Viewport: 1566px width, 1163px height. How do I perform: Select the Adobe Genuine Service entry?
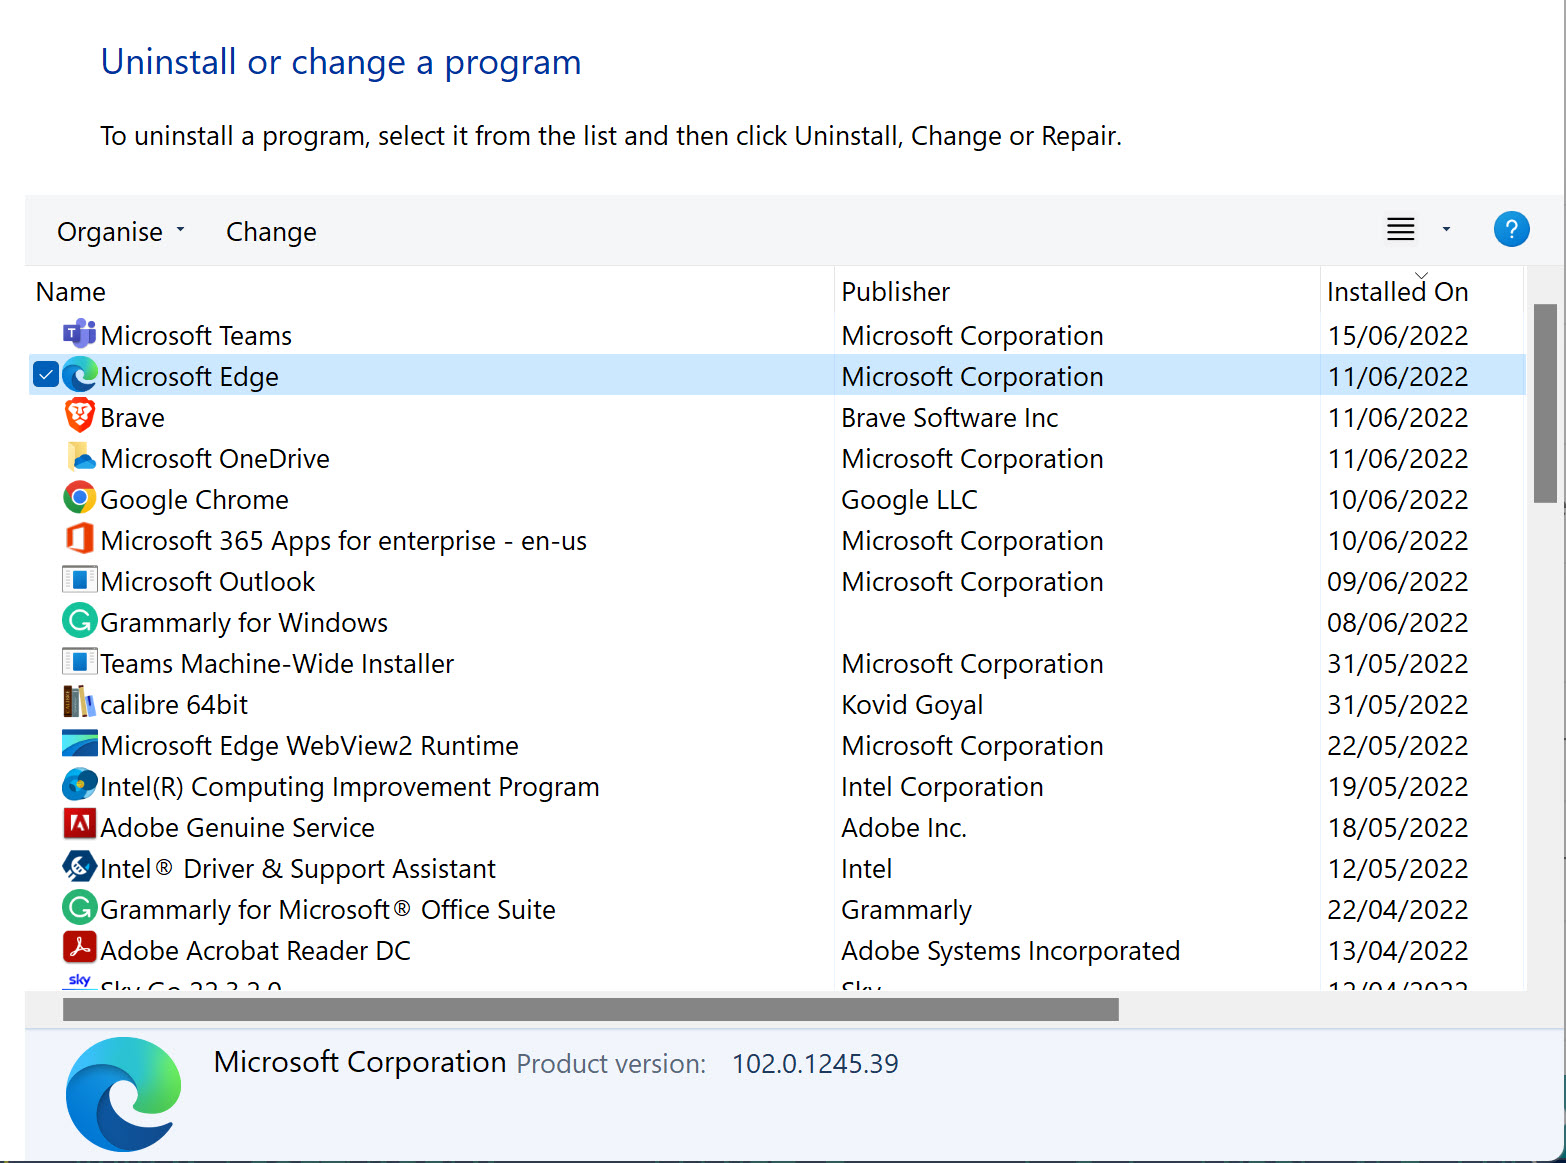(x=237, y=828)
